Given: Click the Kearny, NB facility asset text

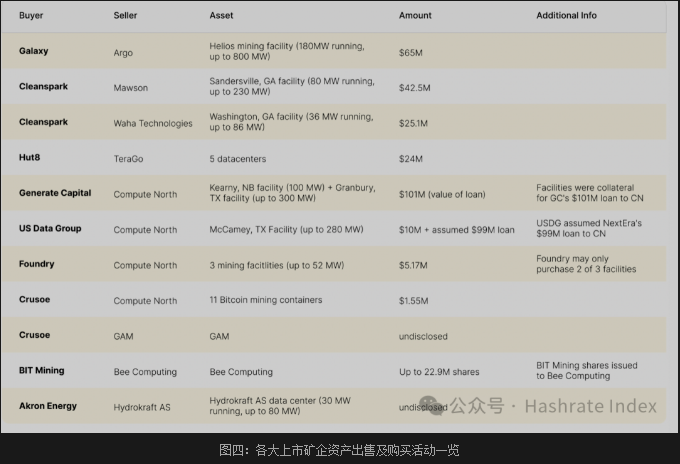Looking at the screenshot, I should (292, 193).
